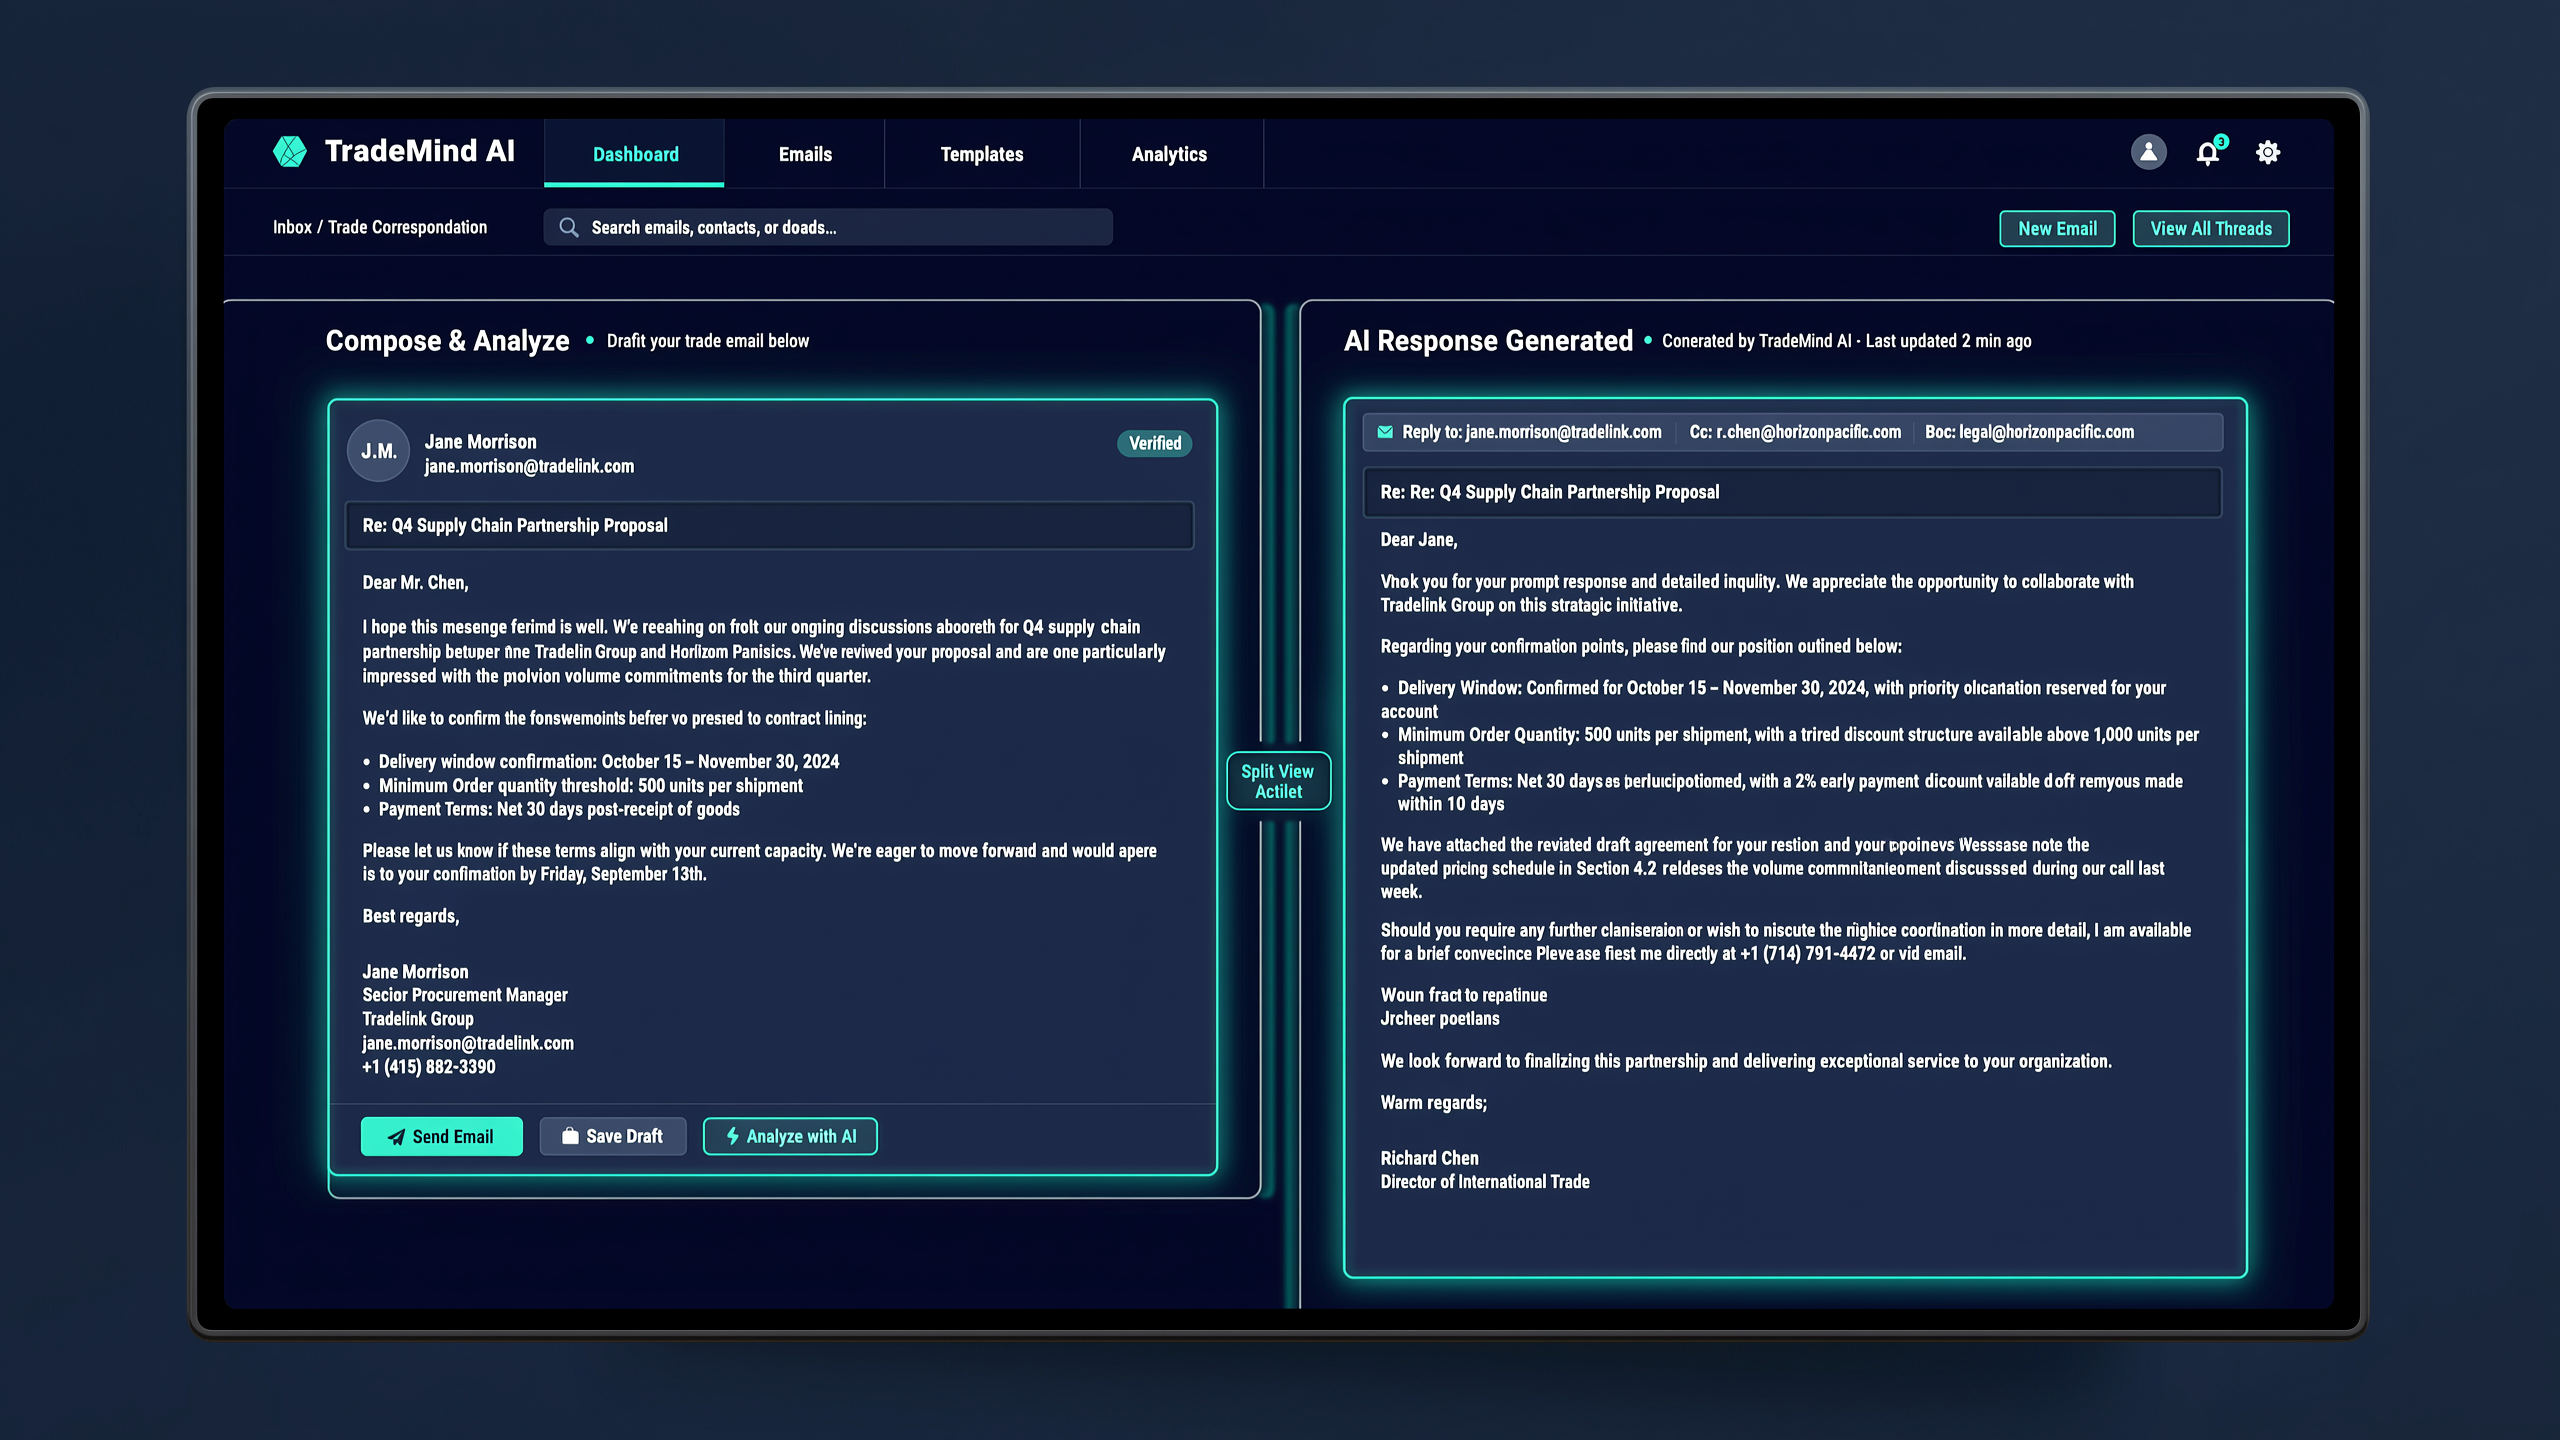Click 'Secior Procurement Manager' signature line
This screenshot has width=2560, height=1440.
[465, 994]
